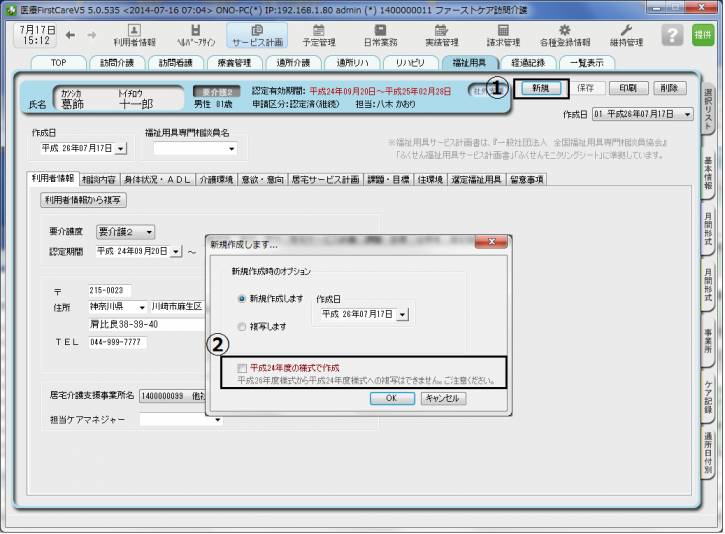The height and width of the screenshot is (534, 725).
Task: Select the 日常業務 toolbar icon
Action: [380, 35]
